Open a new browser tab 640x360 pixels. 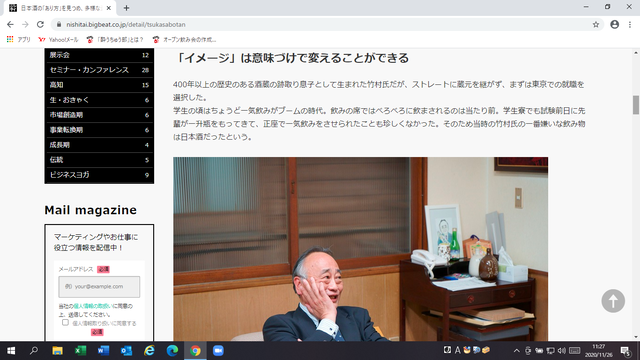(126, 8)
